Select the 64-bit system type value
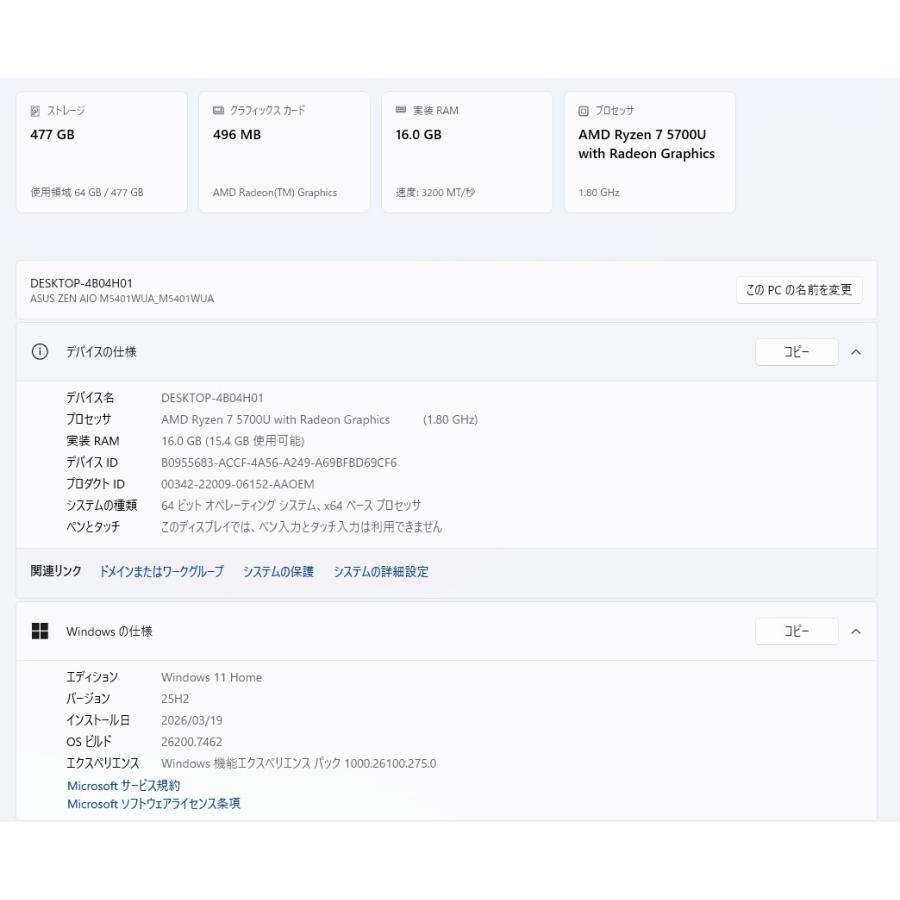The image size is (900, 900). (x=291, y=506)
